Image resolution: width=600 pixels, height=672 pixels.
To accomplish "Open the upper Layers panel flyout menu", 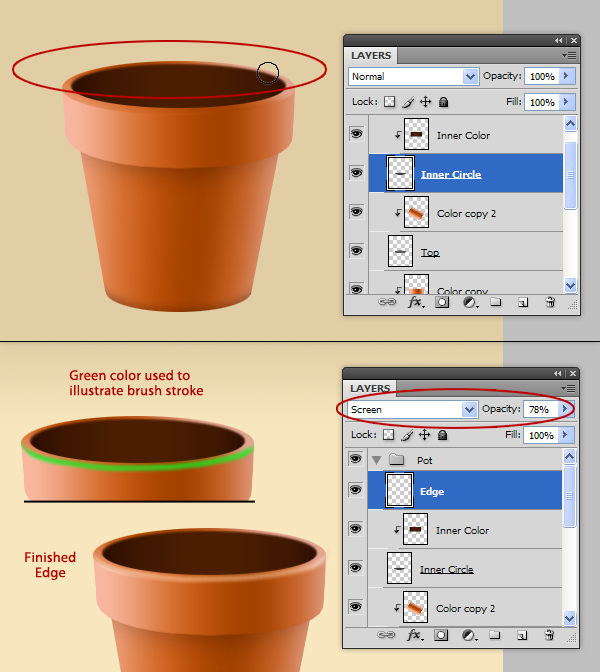I will tap(570, 55).
